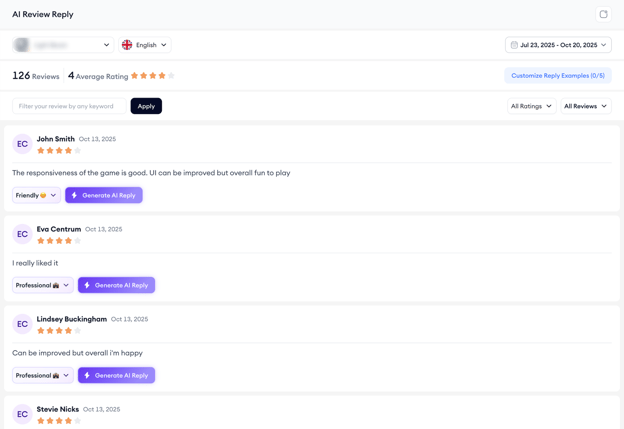The height and width of the screenshot is (429, 624).
Task: Click Eva Centrum's EC avatar
Action: point(22,234)
